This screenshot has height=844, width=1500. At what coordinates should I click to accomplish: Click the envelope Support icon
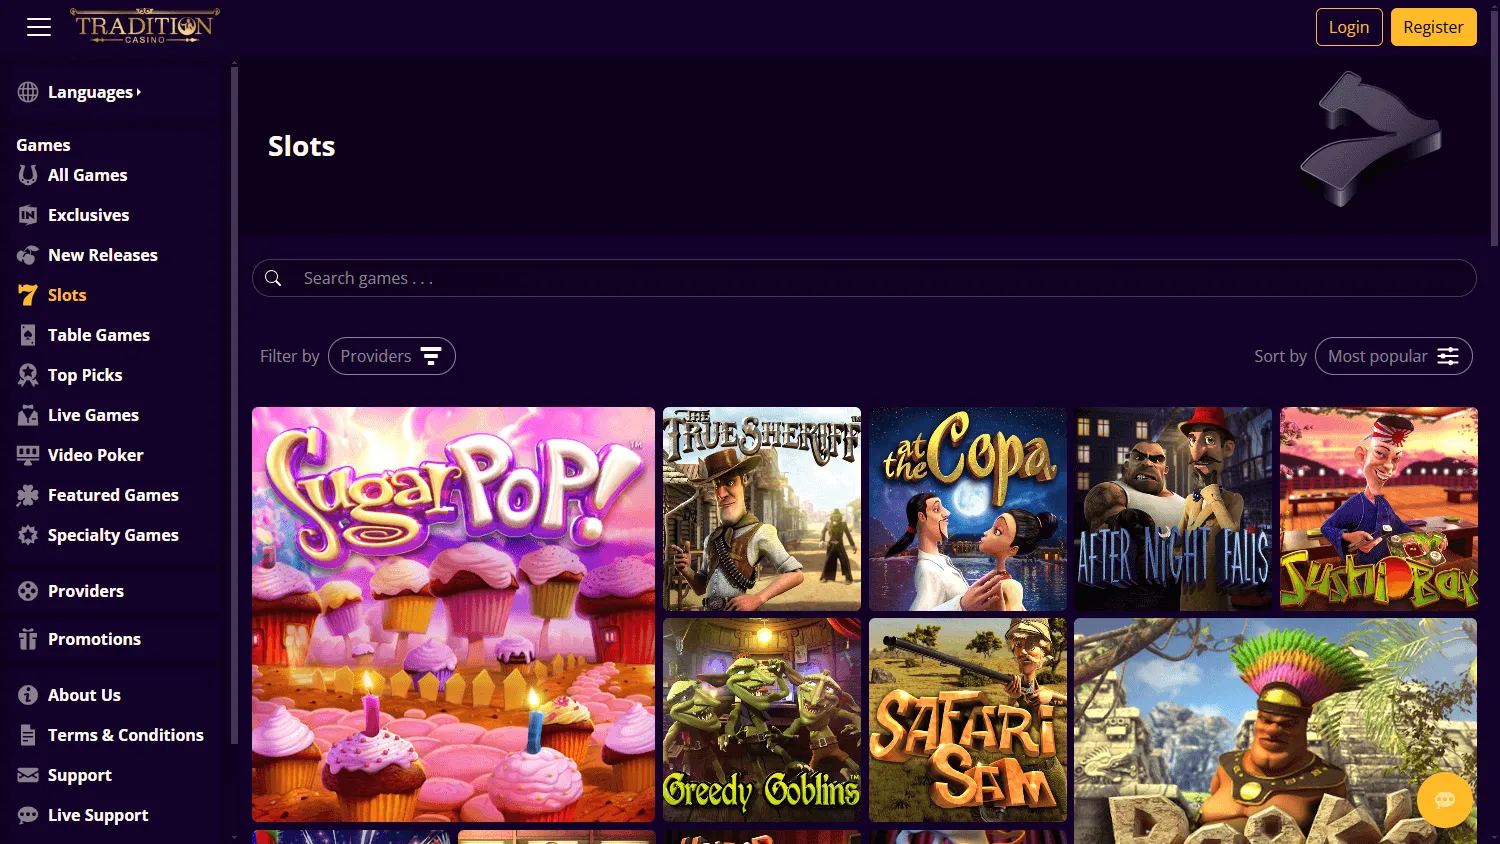[28, 775]
